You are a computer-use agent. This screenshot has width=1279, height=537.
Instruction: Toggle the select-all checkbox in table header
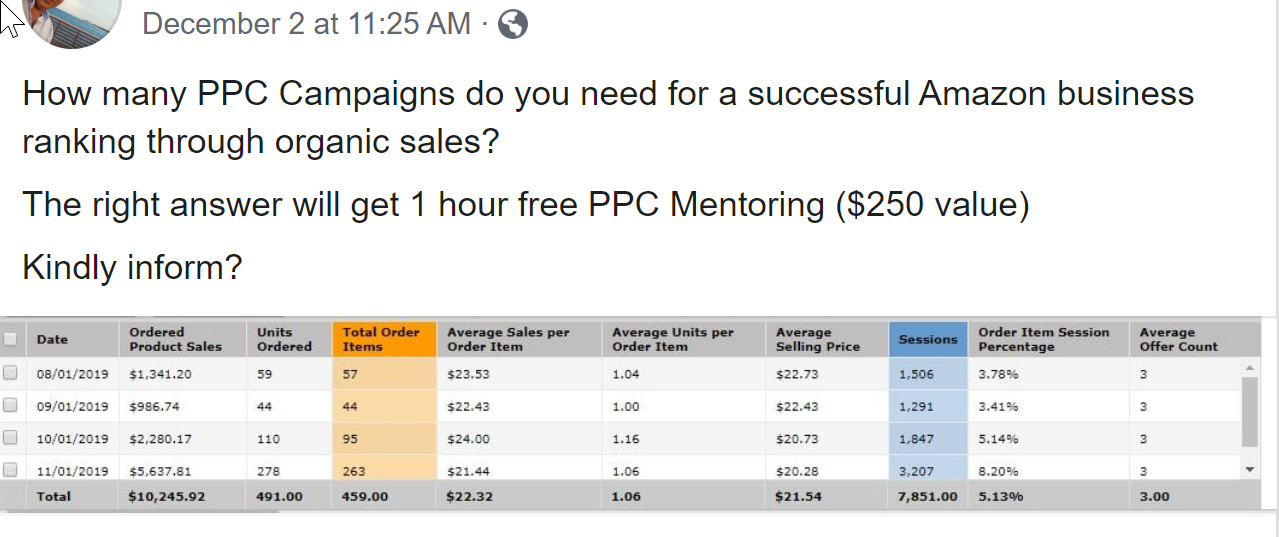pos(11,339)
